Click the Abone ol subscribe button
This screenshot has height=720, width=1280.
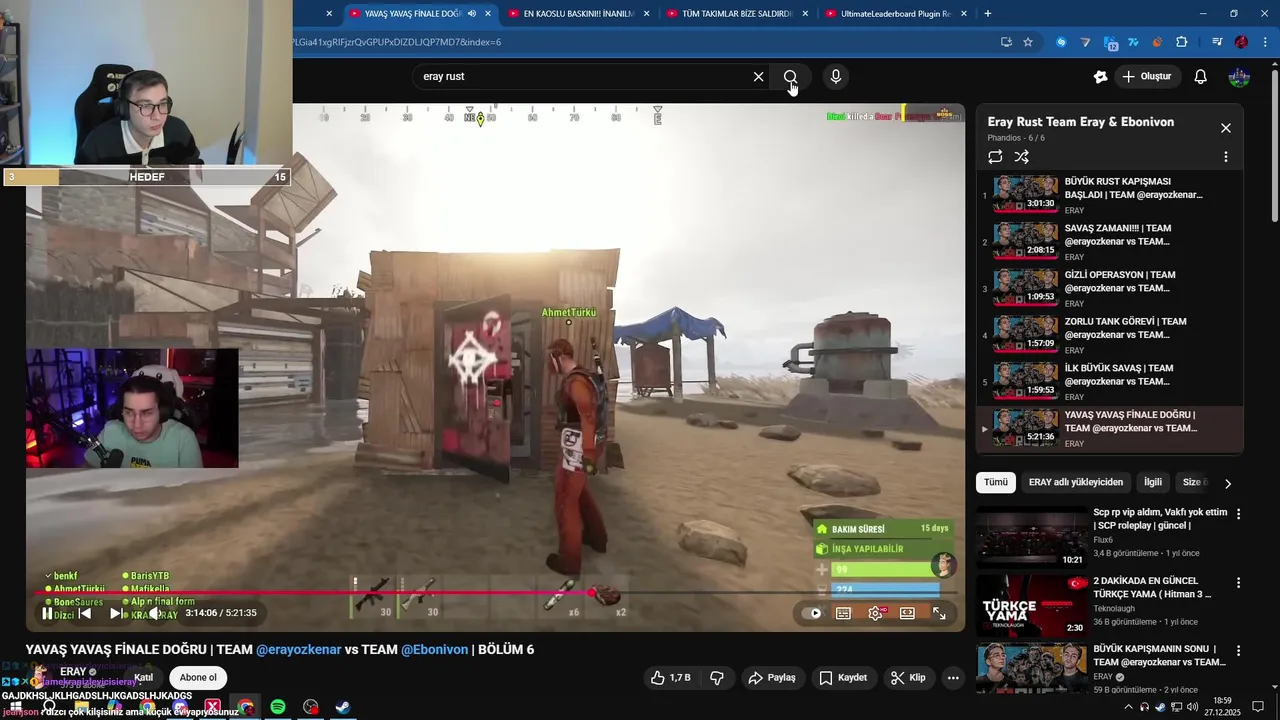tap(198, 678)
